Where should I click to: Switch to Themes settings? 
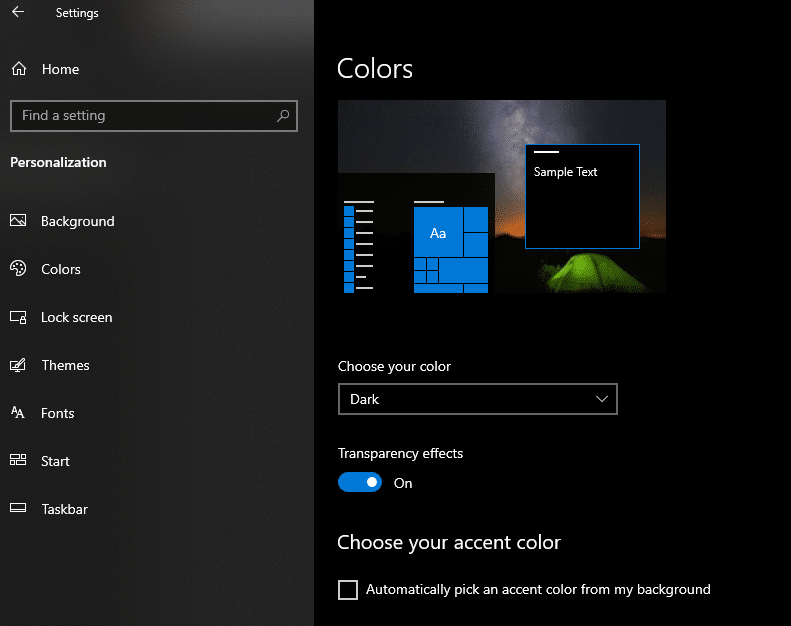[x=66, y=365]
